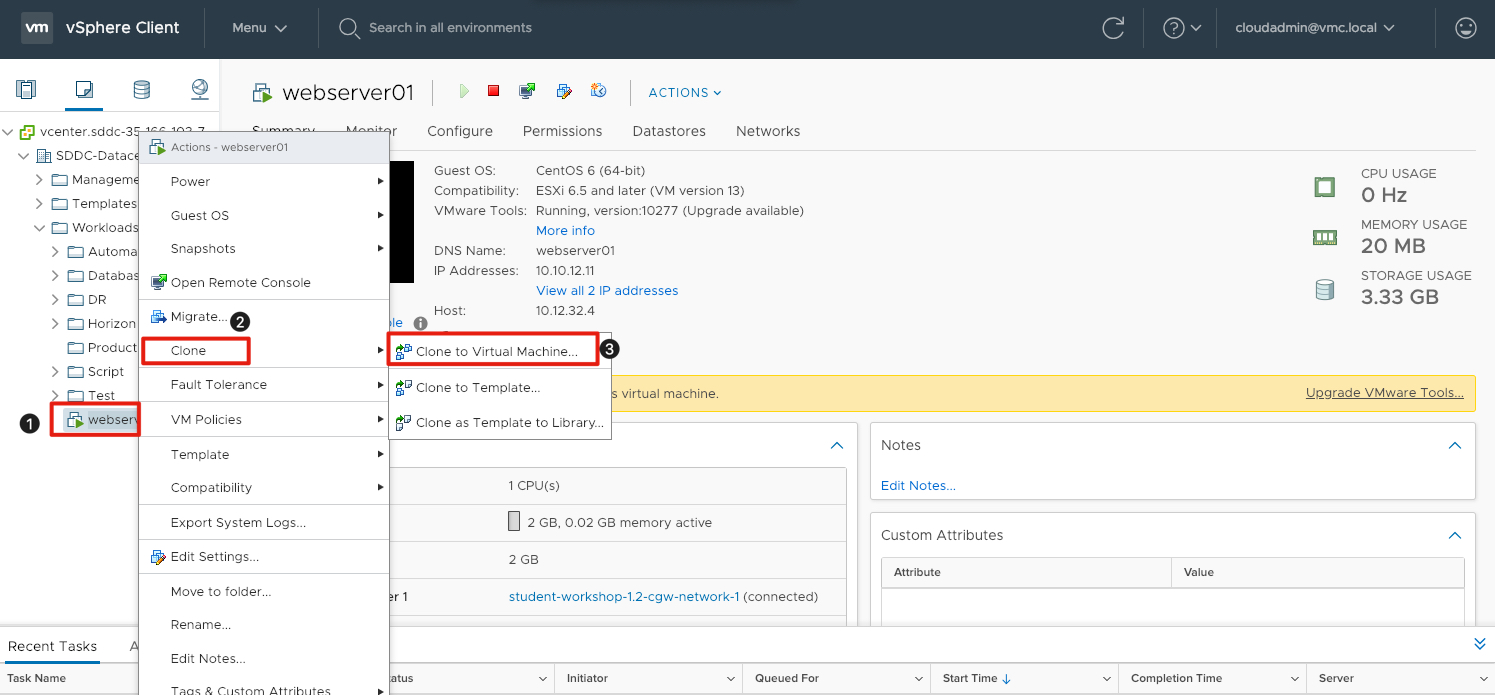Image resolution: width=1495 pixels, height=695 pixels.
Task: Collapse the Notes panel
Action: pyautogui.click(x=1455, y=445)
